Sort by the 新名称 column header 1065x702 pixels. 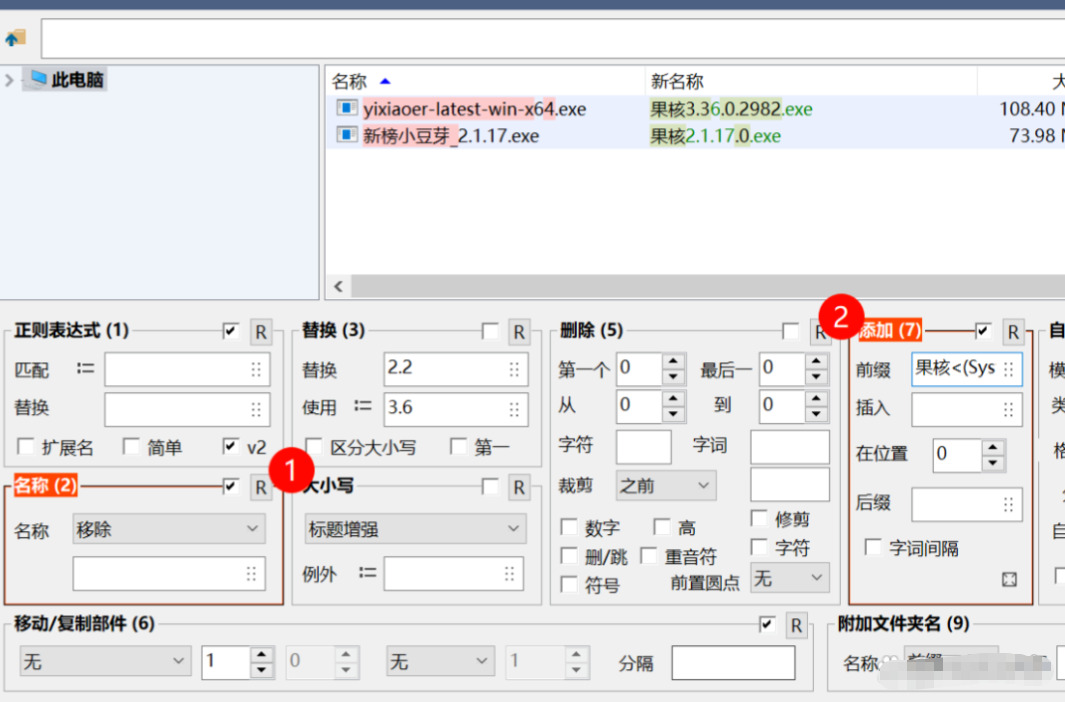677,81
